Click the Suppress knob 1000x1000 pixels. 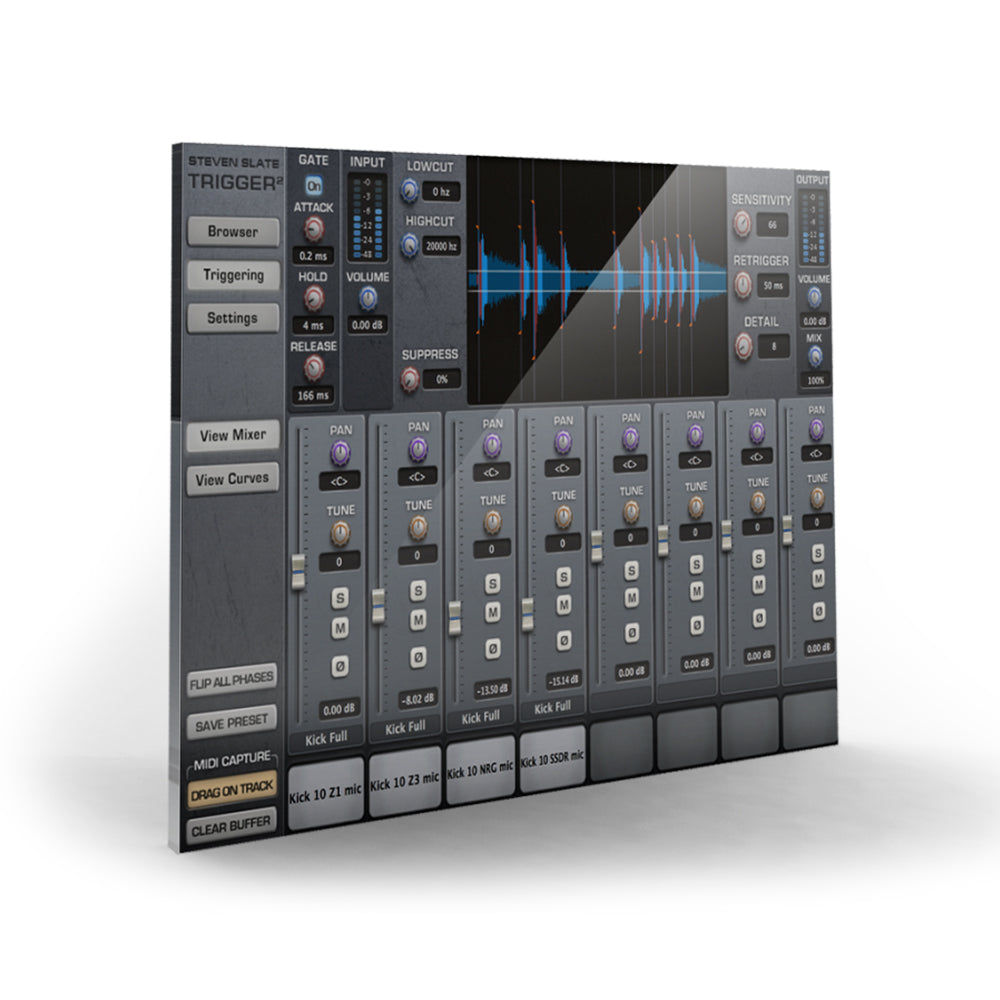pos(409,379)
